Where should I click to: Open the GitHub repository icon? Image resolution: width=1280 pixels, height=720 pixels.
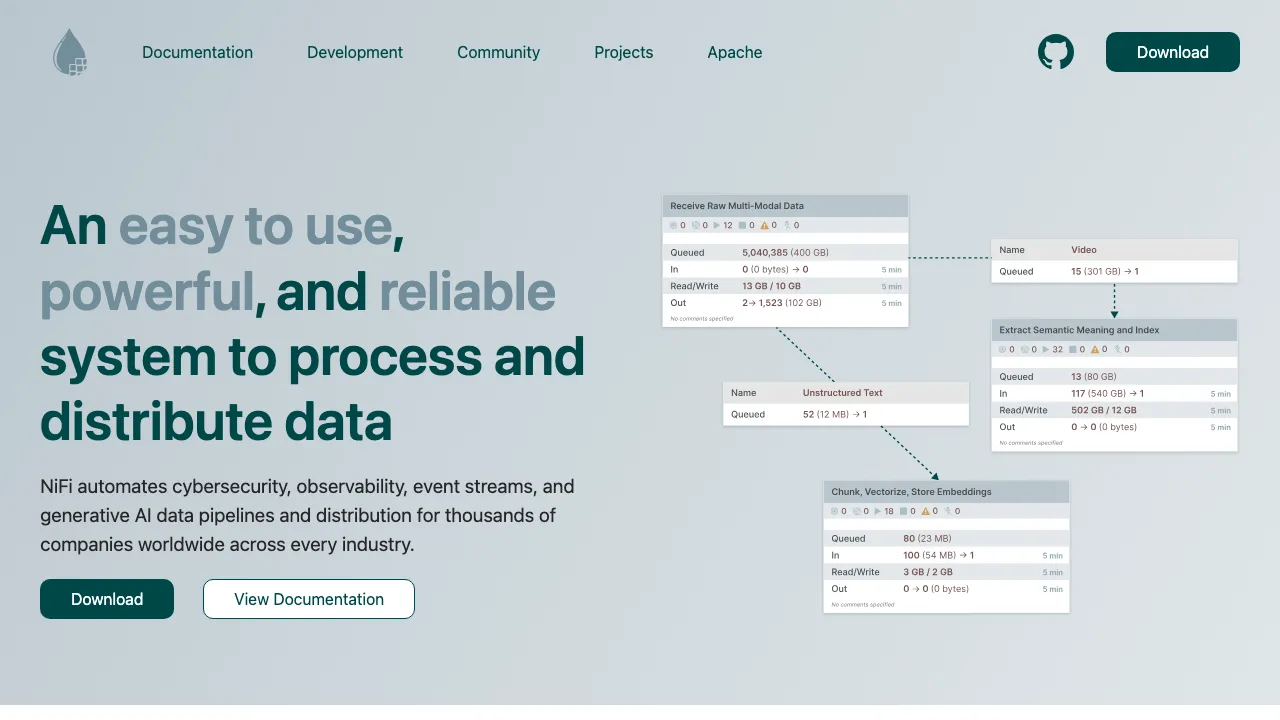[1056, 52]
